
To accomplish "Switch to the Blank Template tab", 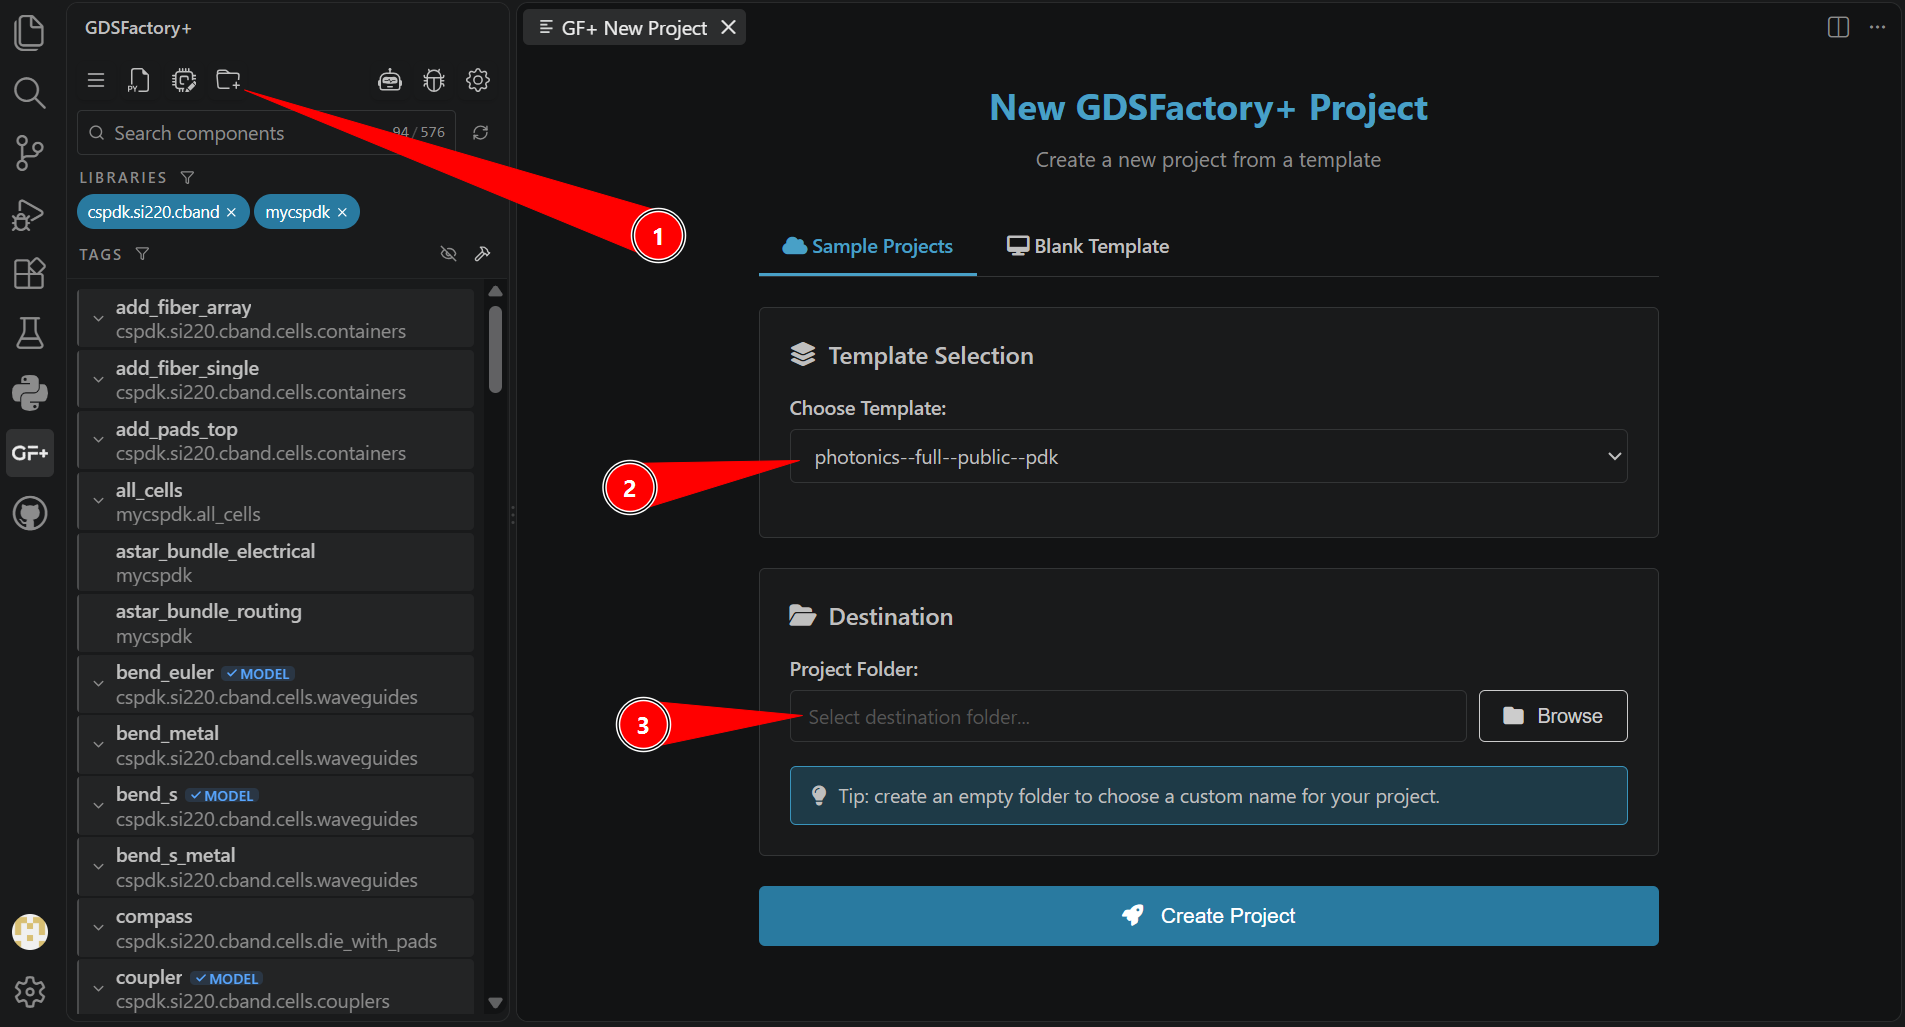I will pyautogui.click(x=1087, y=246).
